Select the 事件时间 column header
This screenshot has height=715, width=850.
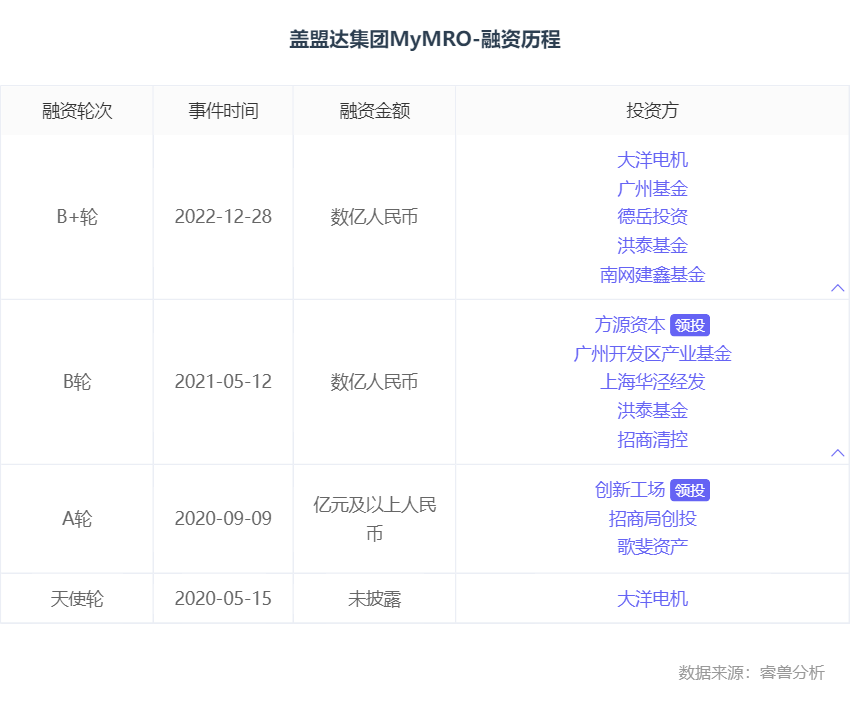223,111
